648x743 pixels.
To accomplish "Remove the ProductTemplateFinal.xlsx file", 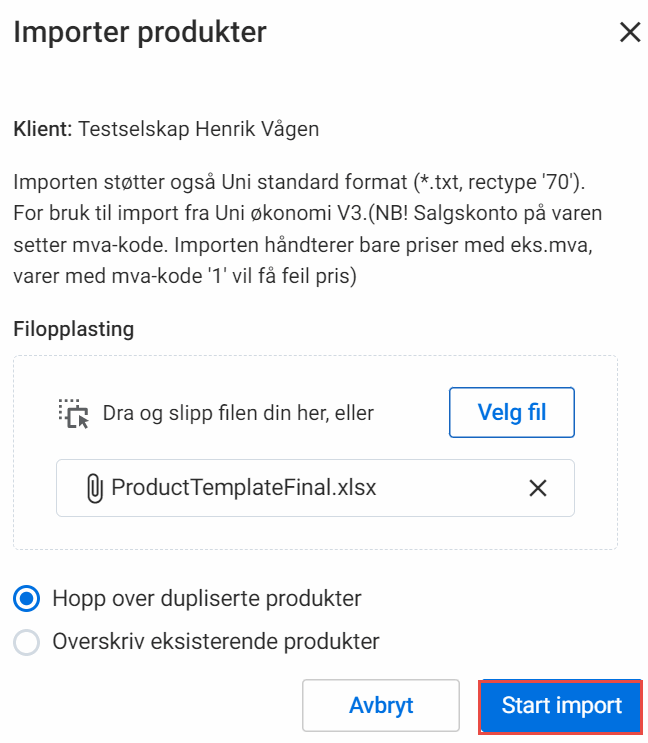I will click(x=538, y=488).
